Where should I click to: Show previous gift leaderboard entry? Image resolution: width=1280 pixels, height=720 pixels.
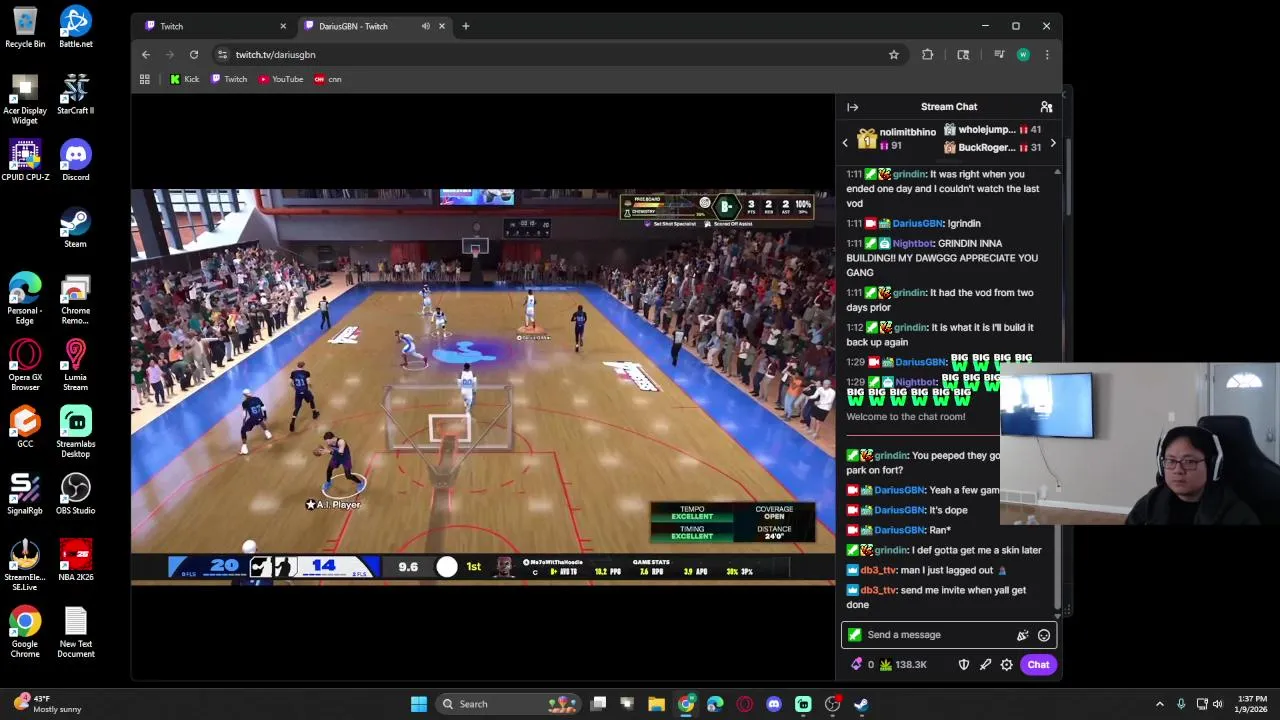coord(845,143)
